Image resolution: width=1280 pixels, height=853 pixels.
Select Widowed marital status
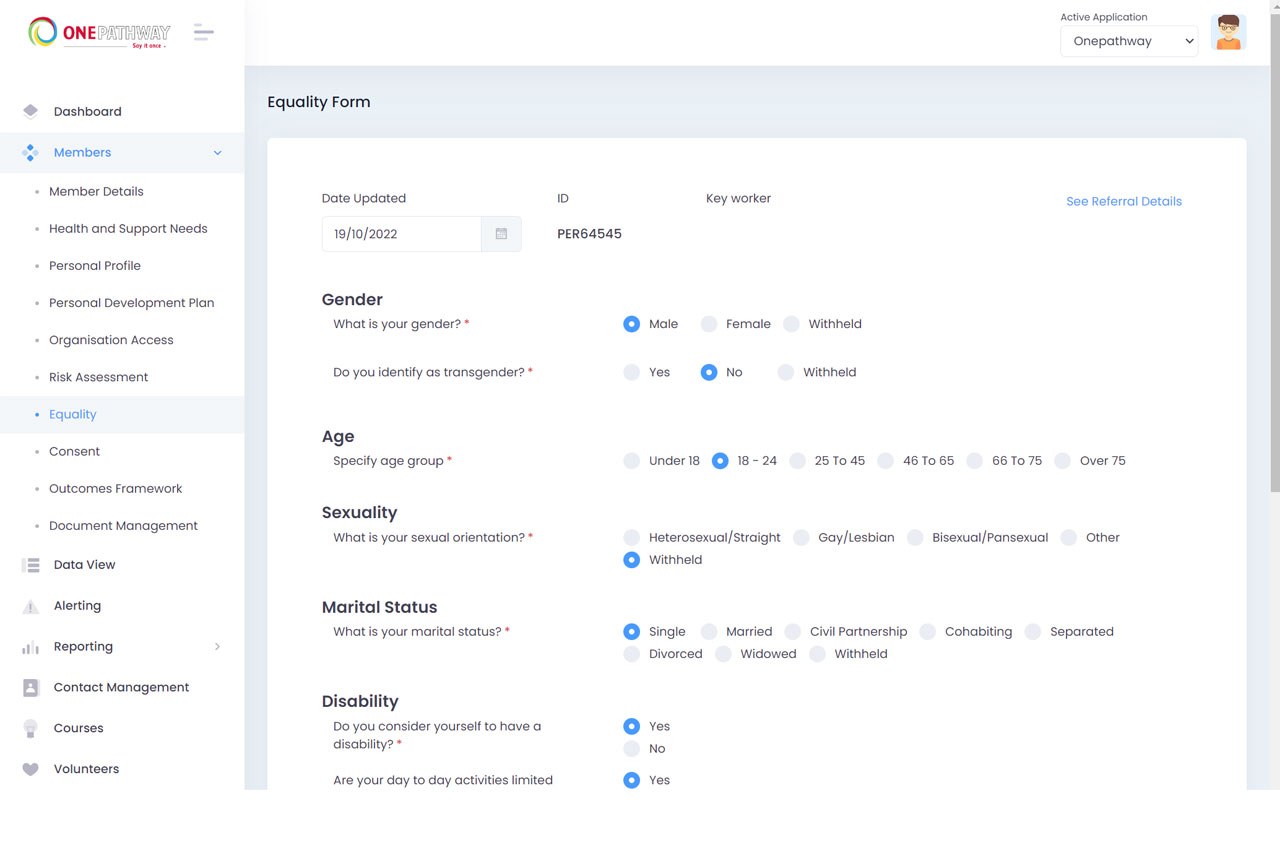coord(723,654)
